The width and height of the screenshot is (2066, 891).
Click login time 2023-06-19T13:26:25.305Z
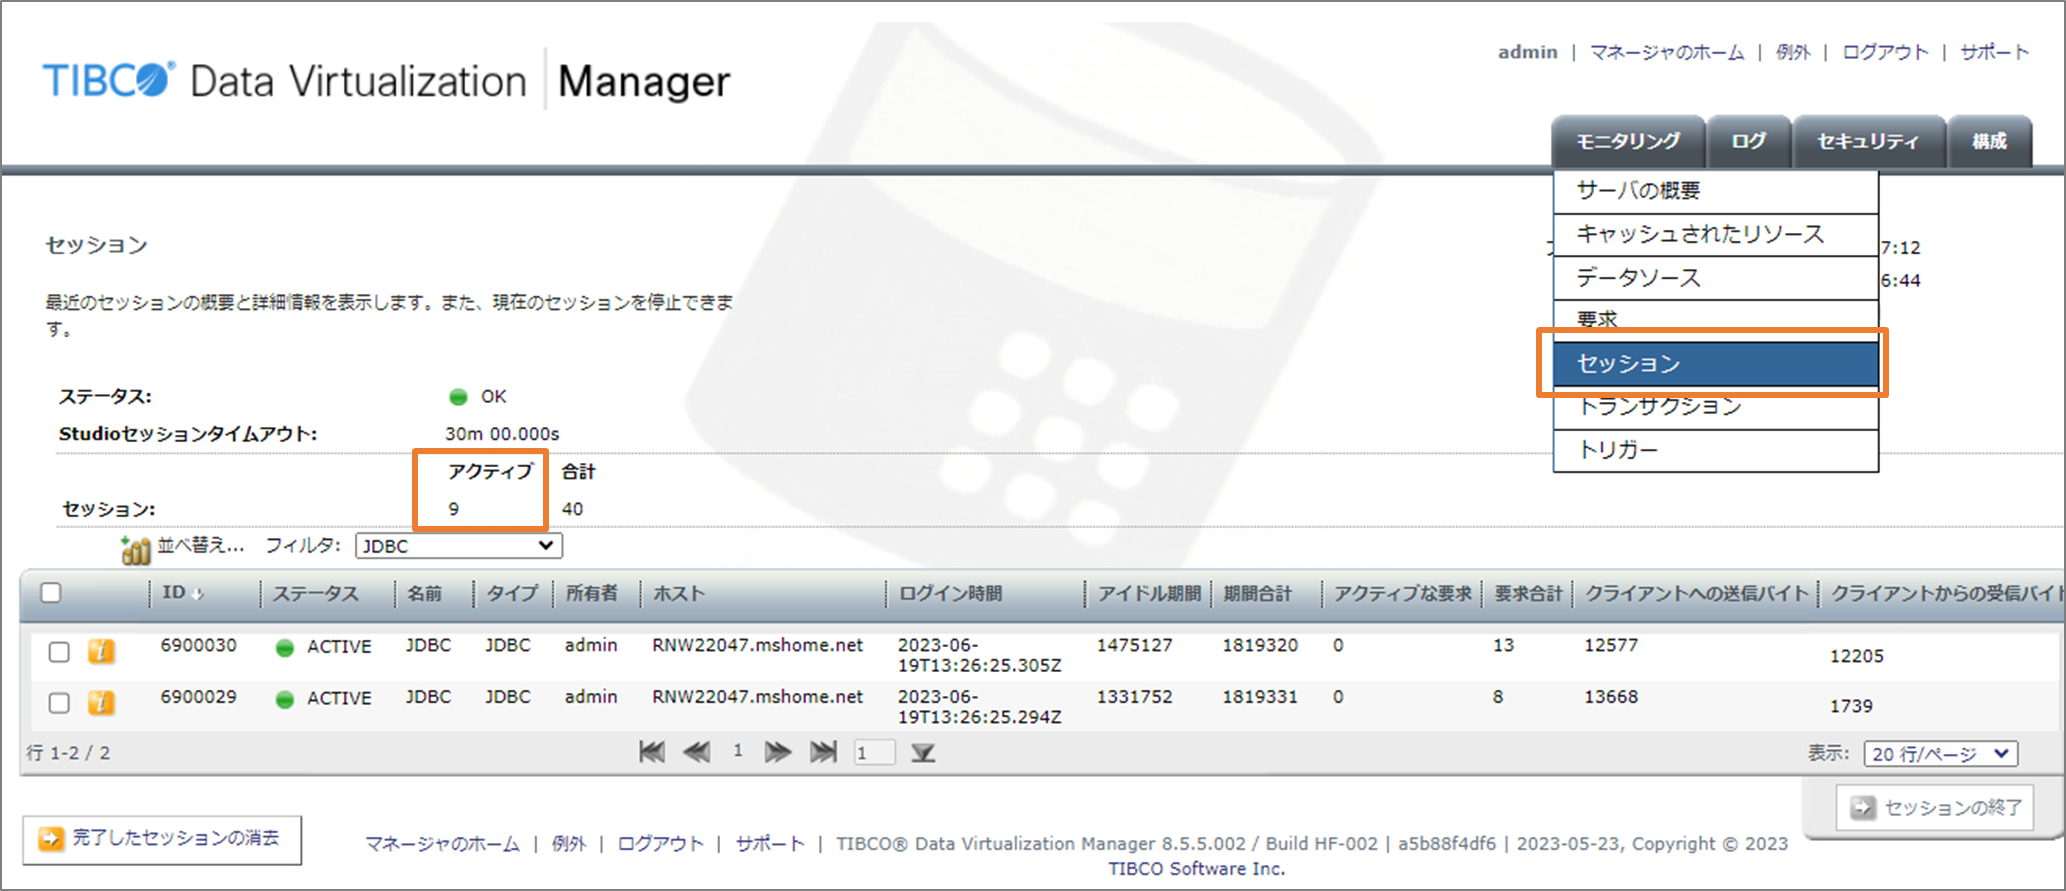coord(980,656)
